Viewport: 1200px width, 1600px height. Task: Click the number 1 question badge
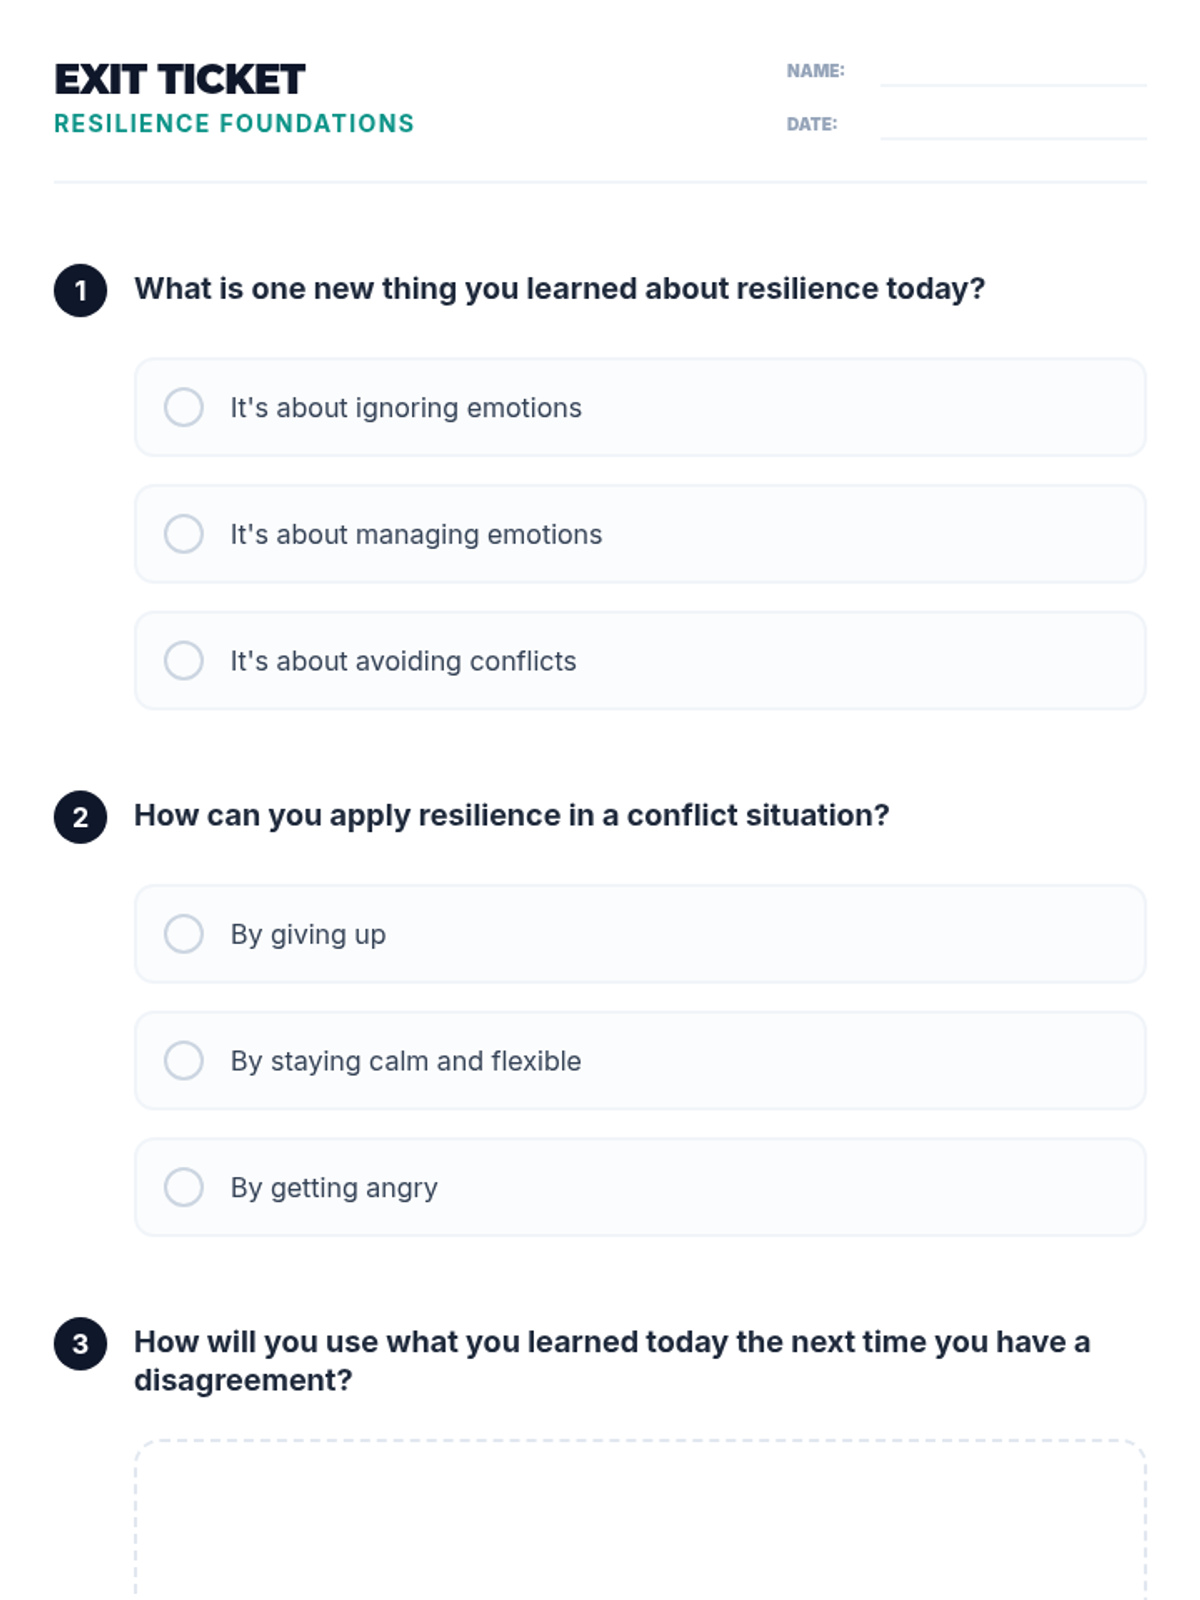(80, 291)
